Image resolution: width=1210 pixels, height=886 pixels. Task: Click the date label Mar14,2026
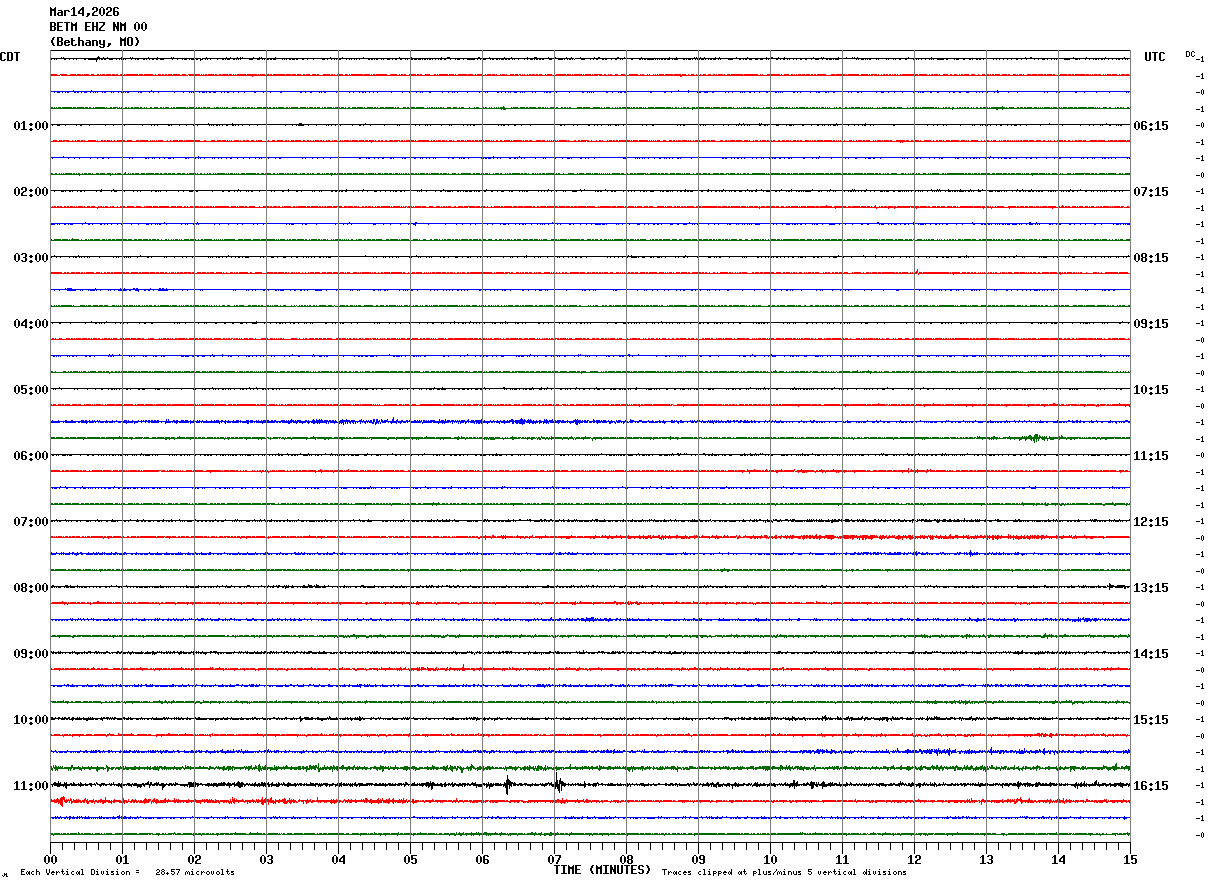pos(84,12)
